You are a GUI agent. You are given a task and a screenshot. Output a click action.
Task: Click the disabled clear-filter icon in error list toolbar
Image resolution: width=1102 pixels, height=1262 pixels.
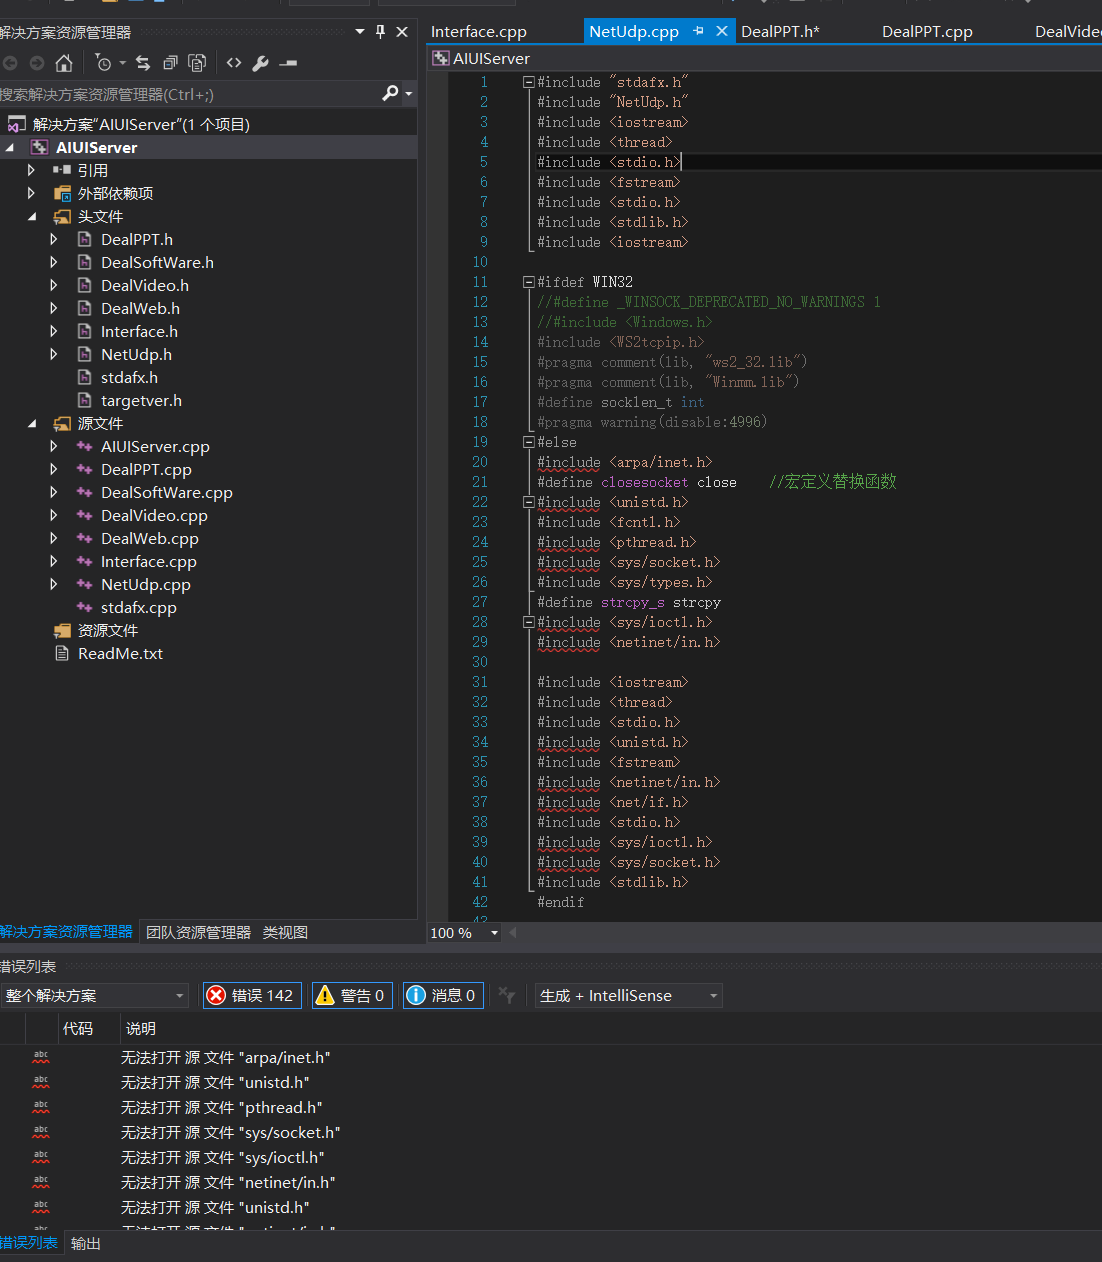tap(507, 995)
